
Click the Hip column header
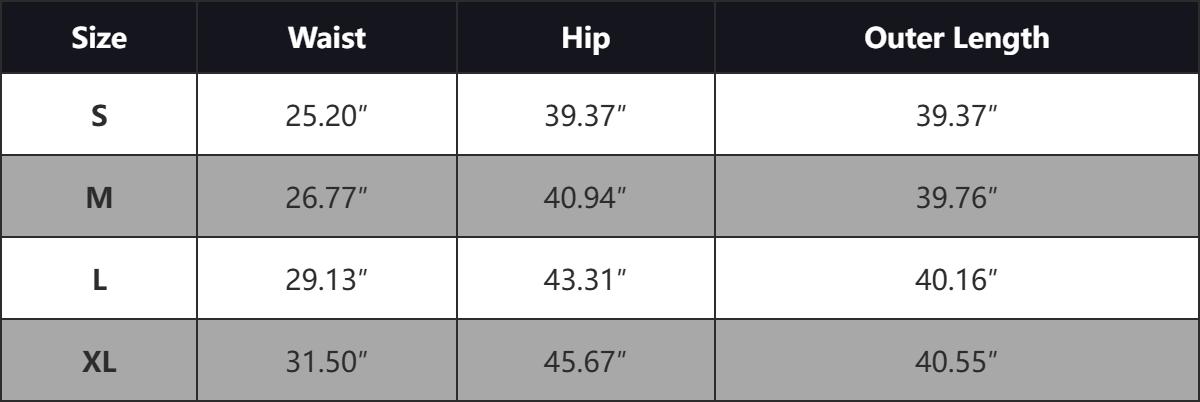(x=586, y=38)
